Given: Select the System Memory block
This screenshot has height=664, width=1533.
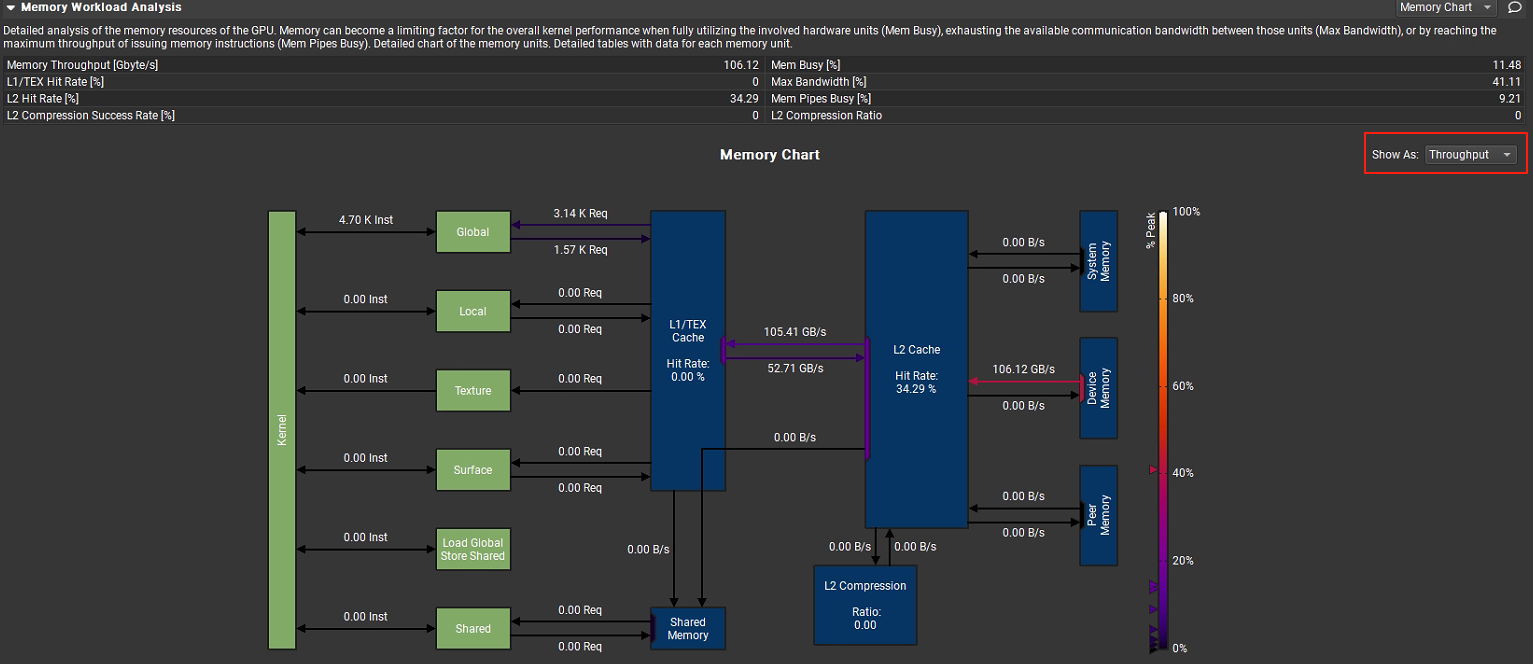Looking at the screenshot, I should point(1098,261).
